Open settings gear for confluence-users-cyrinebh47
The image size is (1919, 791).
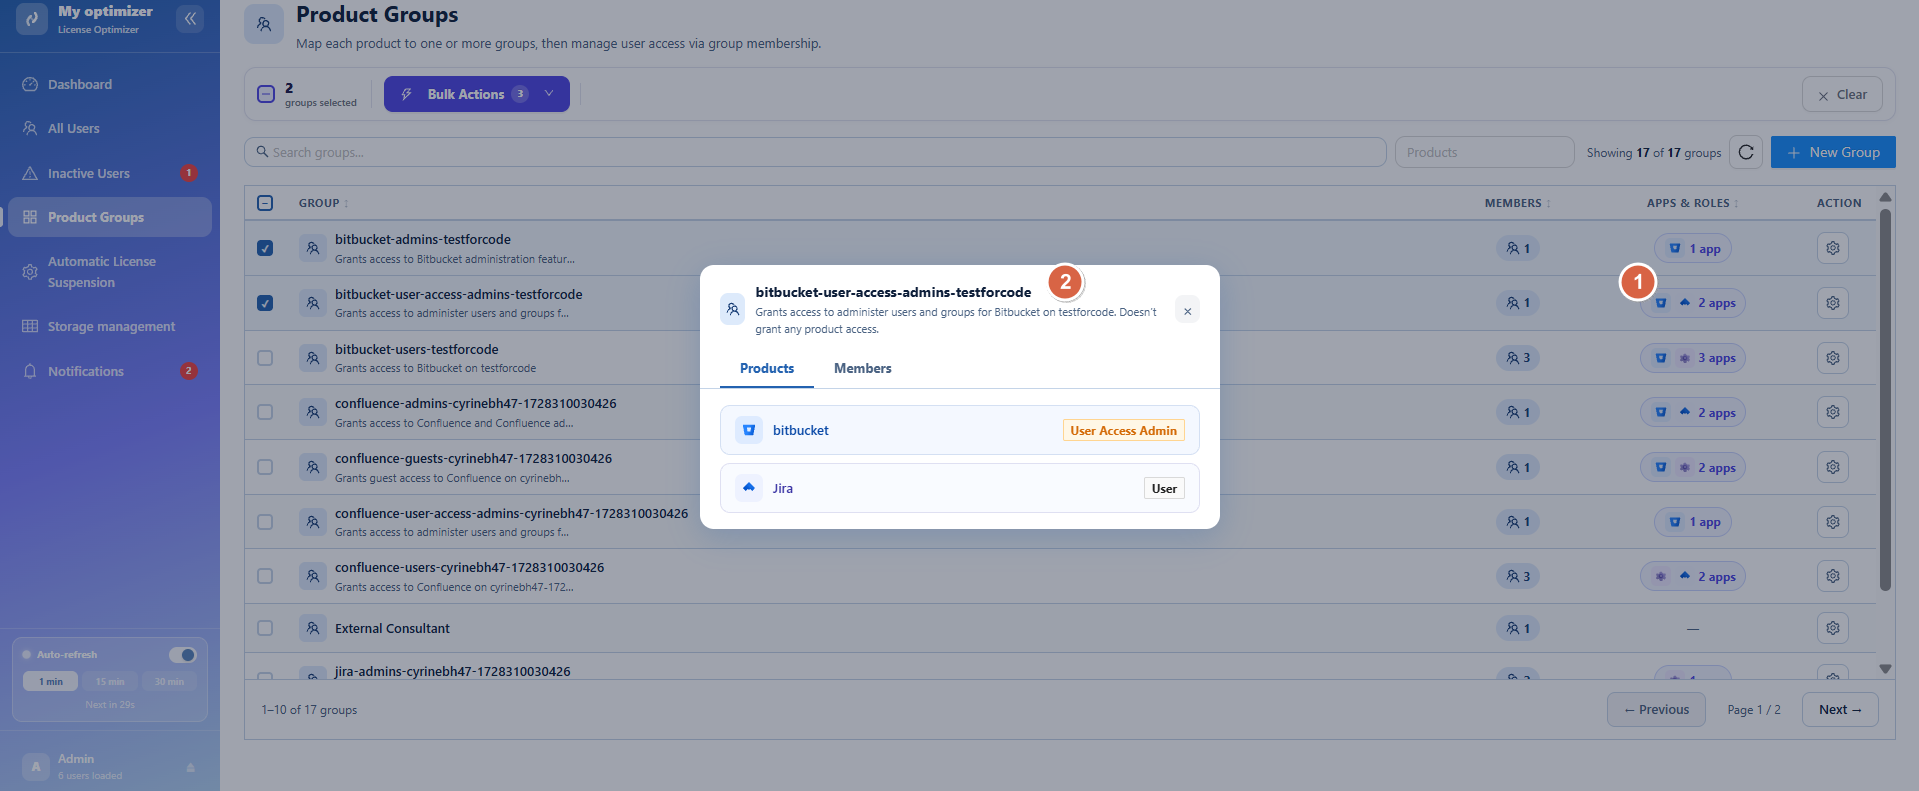click(1833, 576)
